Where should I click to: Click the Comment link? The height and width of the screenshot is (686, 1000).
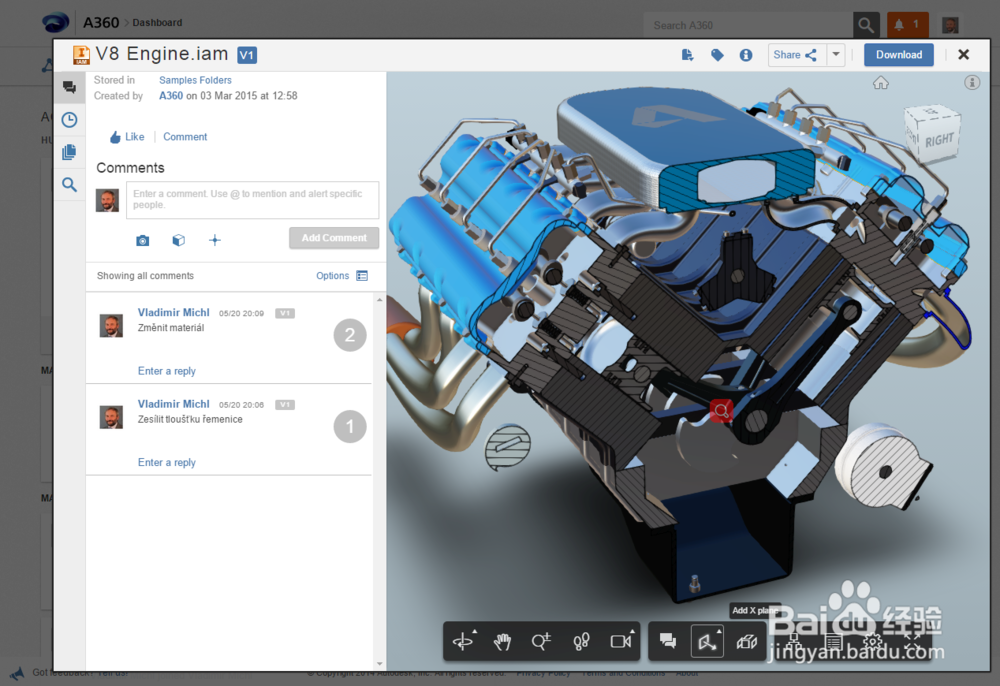click(x=185, y=136)
